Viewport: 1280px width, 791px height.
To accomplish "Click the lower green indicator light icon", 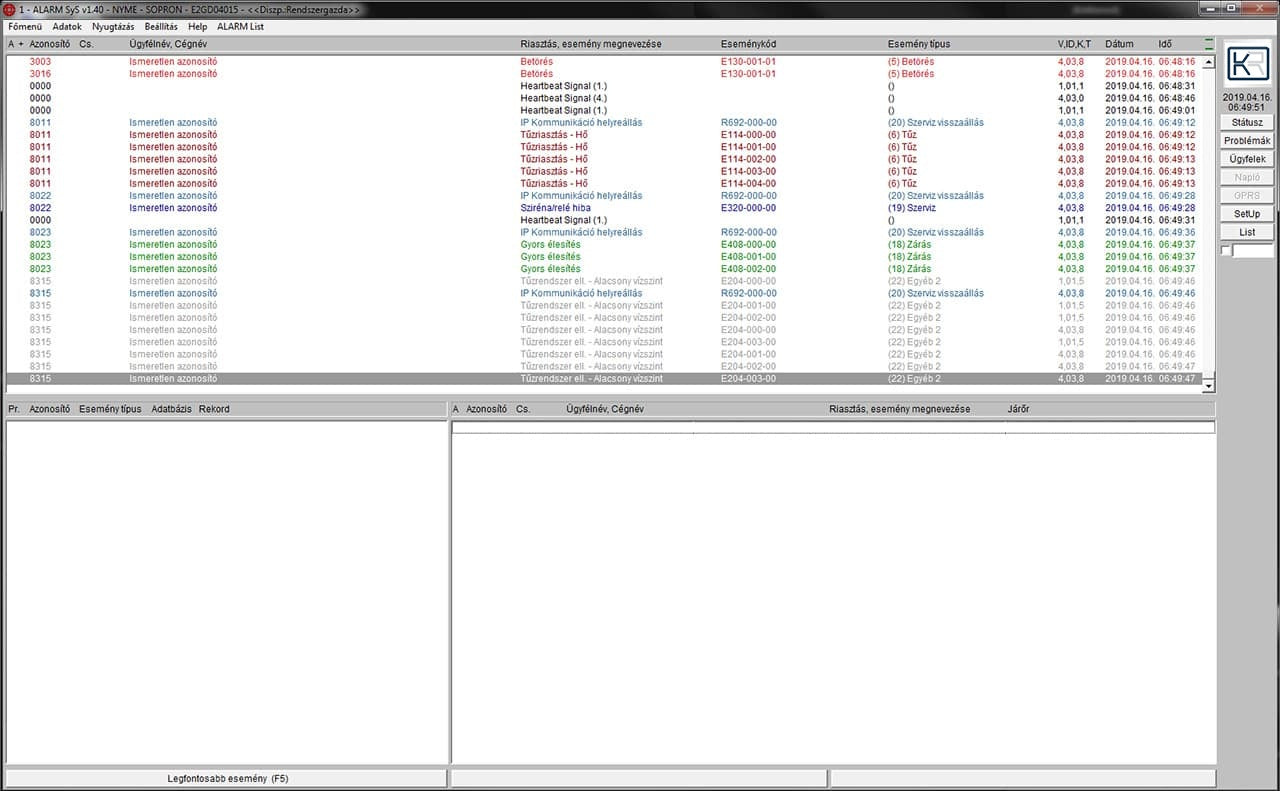I will point(1210,47).
